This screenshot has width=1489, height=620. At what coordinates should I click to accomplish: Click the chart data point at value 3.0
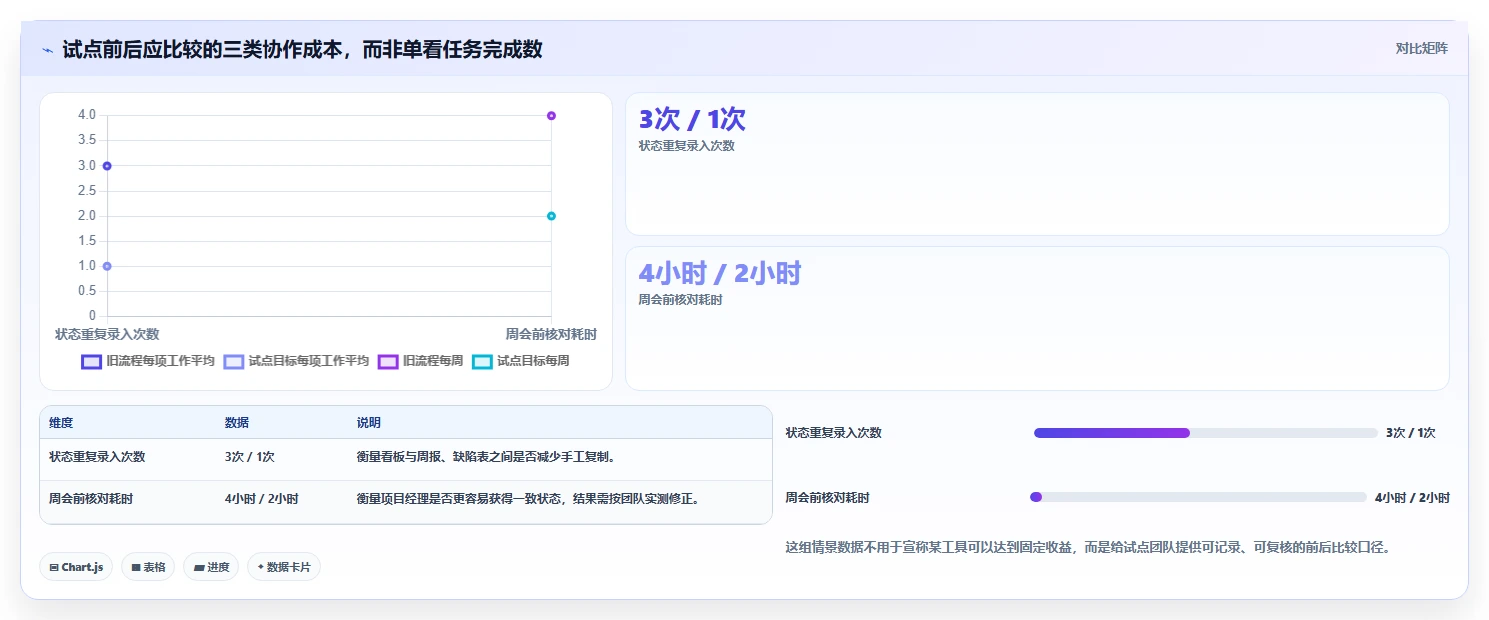tap(107, 166)
